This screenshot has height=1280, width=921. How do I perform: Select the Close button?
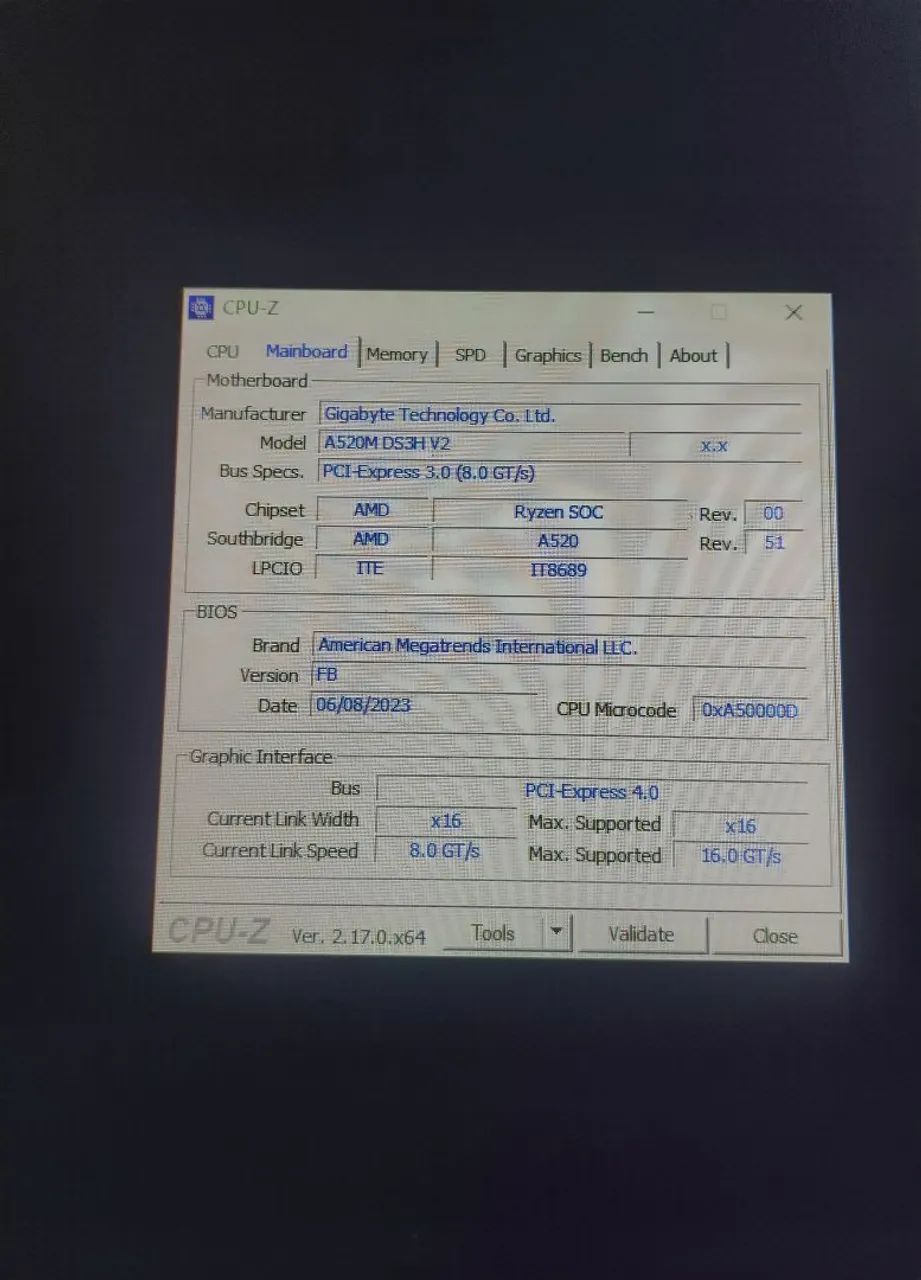[x=774, y=936]
